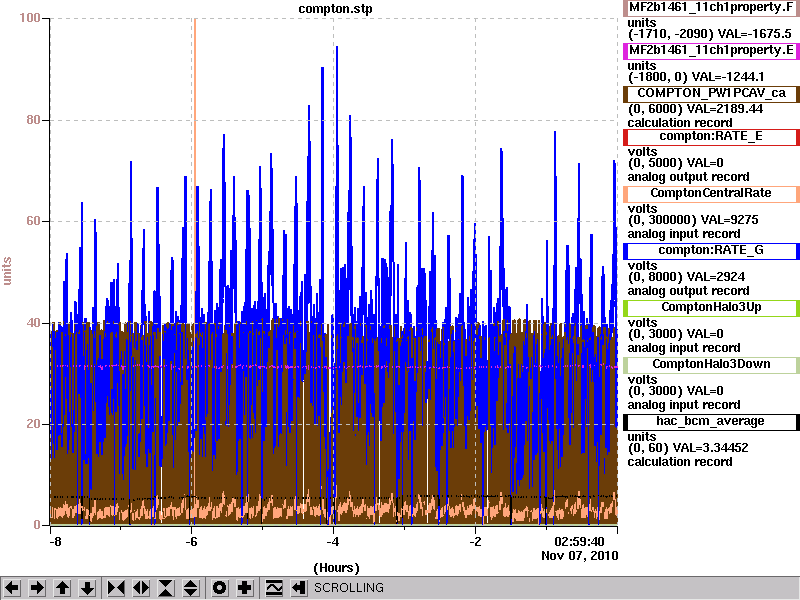Screen dimensions: 800x600
Task: Click the (Hours) x-axis label
Action: (336, 568)
